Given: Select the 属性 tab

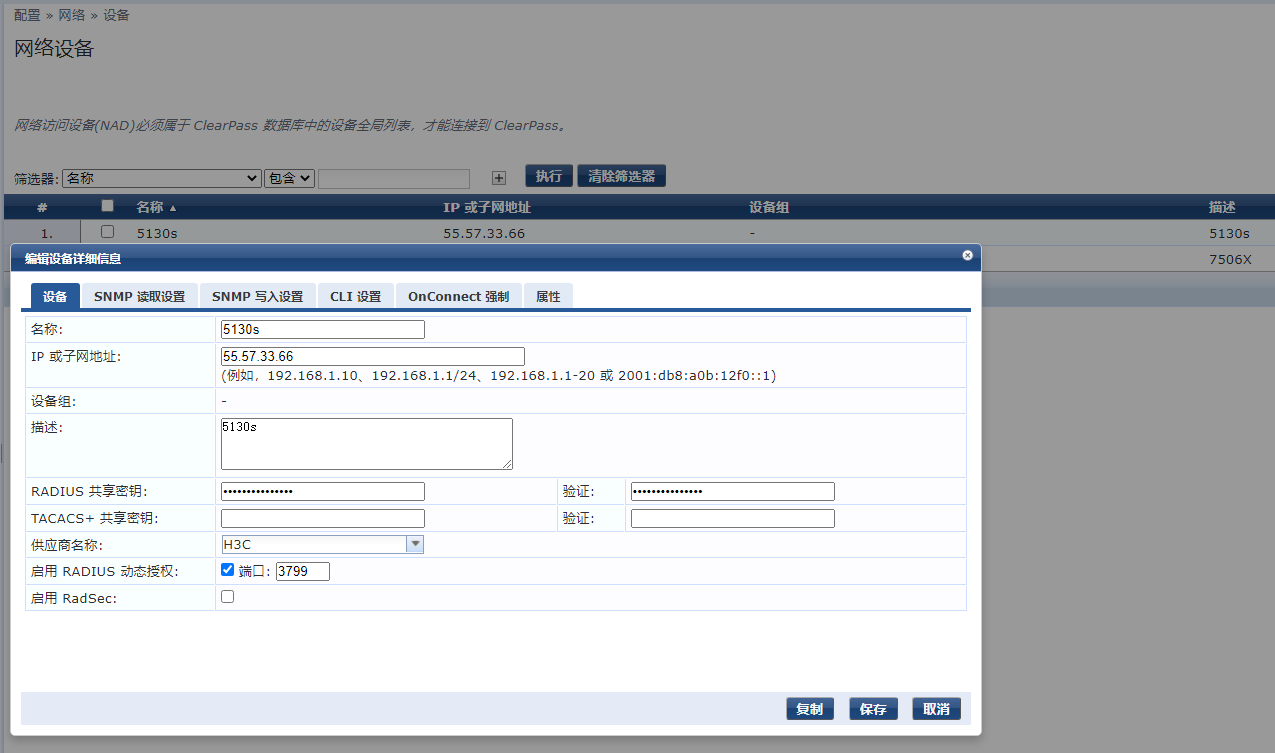Looking at the screenshot, I should click(x=548, y=296).
